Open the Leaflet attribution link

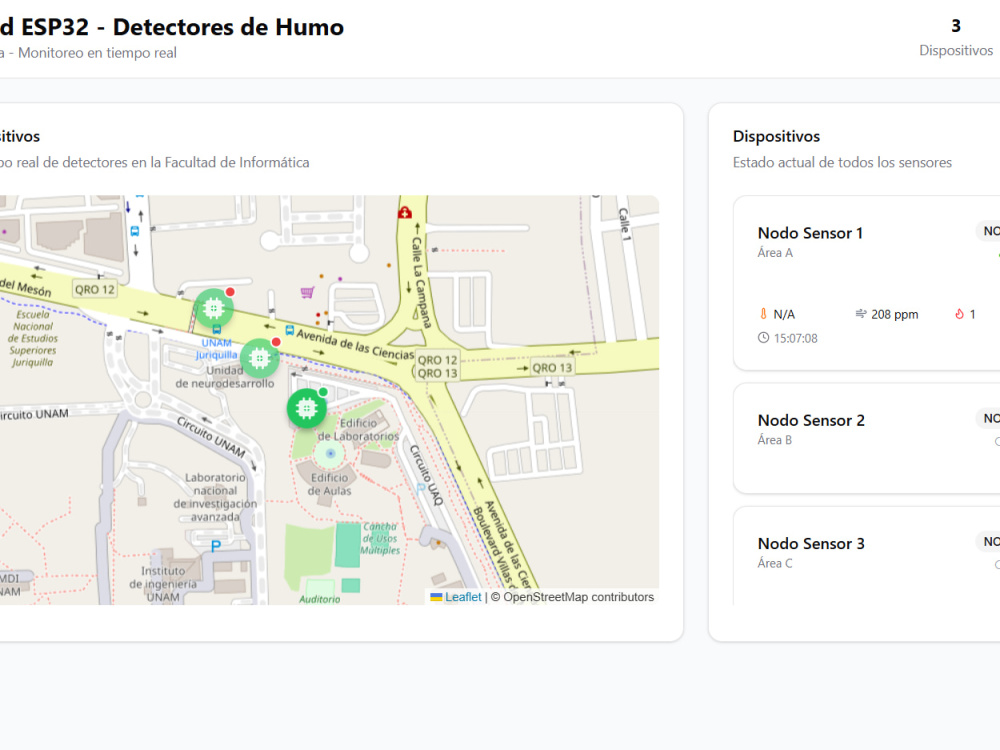(x=463, y=597)
